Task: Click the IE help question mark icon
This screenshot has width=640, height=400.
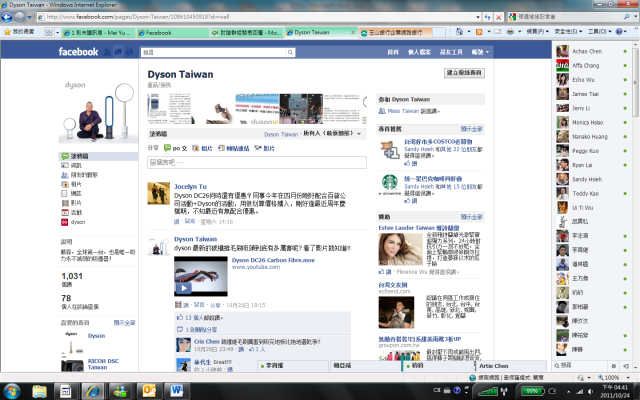Action: coord(619,32)
